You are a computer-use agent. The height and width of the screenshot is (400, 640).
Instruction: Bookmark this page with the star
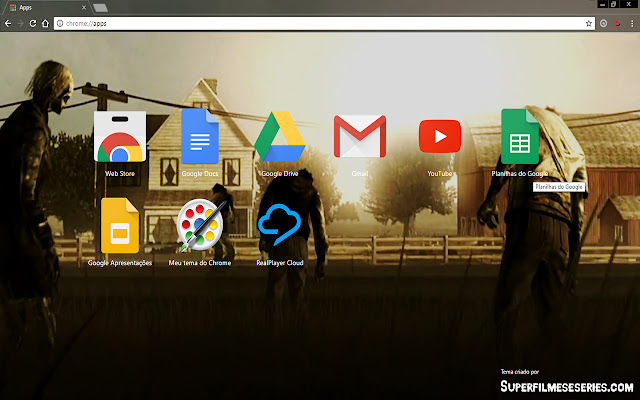point(589,24)
